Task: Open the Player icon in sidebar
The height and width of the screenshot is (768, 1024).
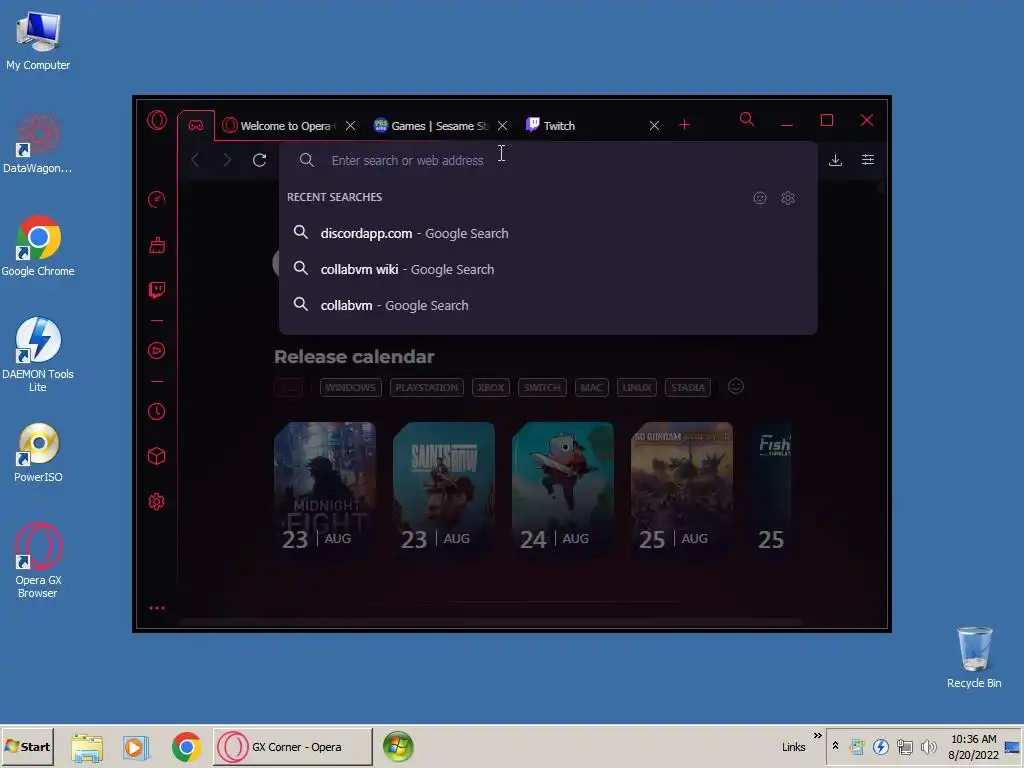Action: [157, 351]
